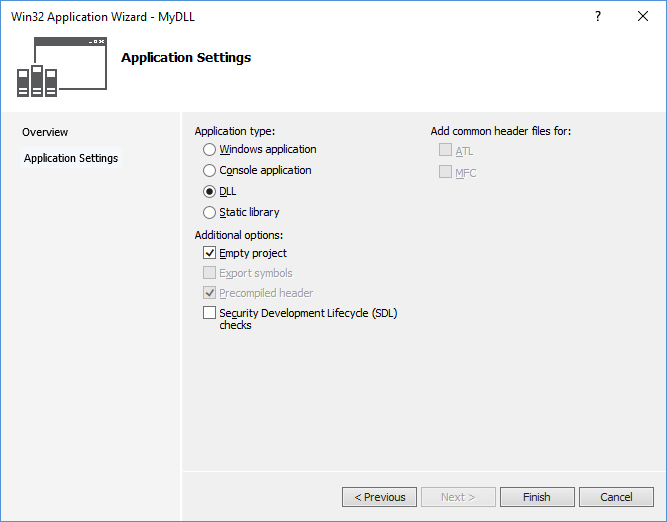
Task: Go back with the Previous button
Action: pos(379,497)
